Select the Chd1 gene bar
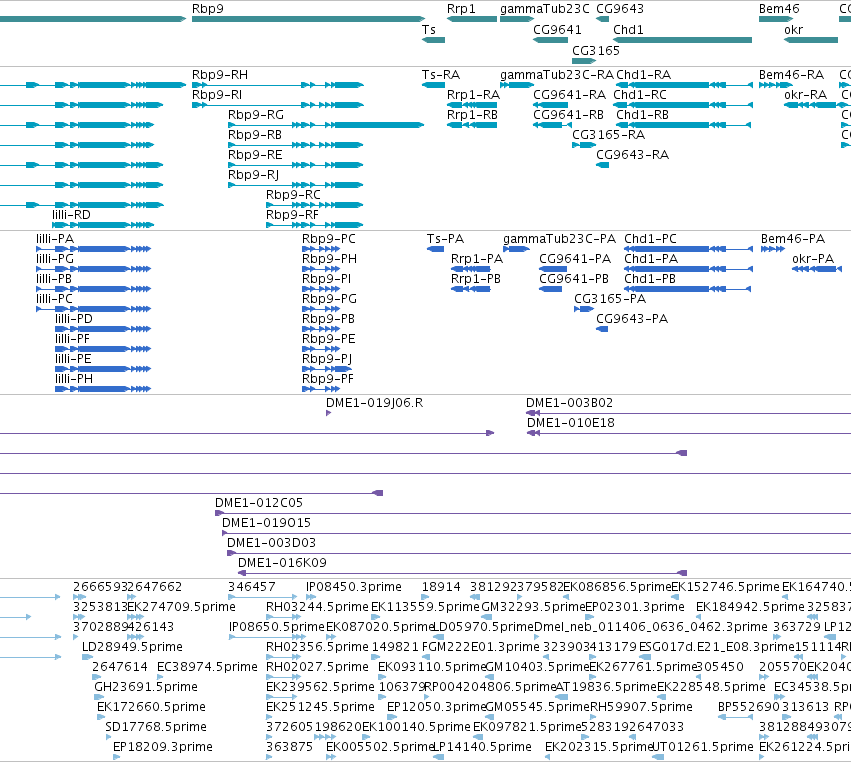This screenshot has height=762, width=851. tap(682, 40)
